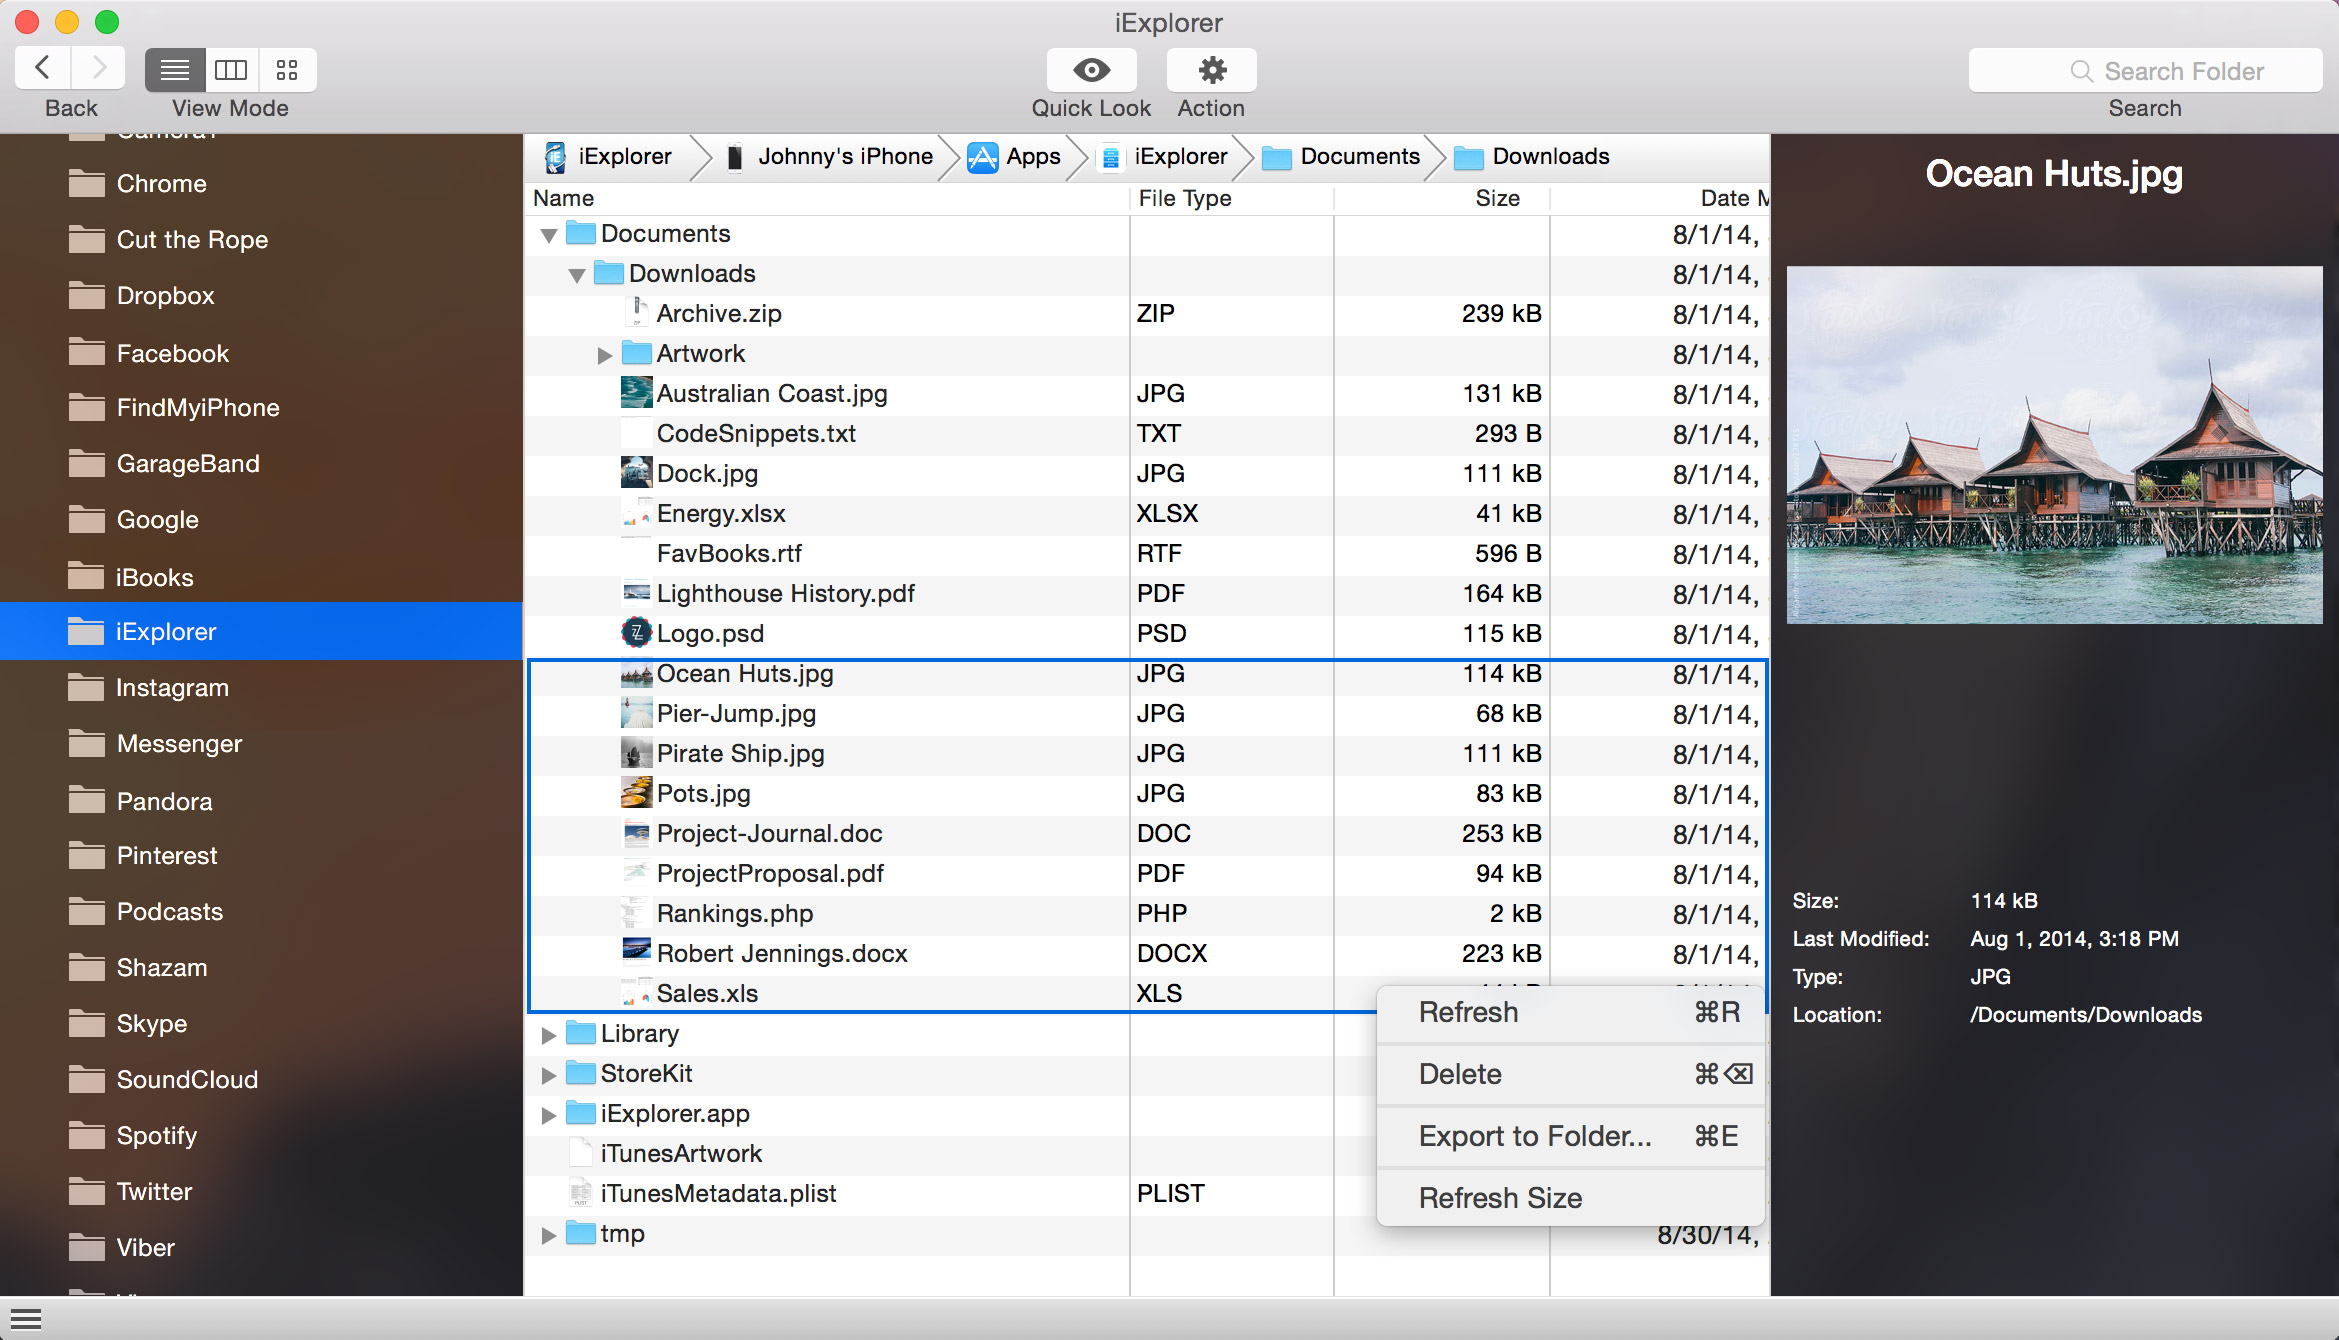Choose Export to Folder from context menu
Image resolution: width=2339 pixels, height=1340 pixels.
point(1535,1136)
